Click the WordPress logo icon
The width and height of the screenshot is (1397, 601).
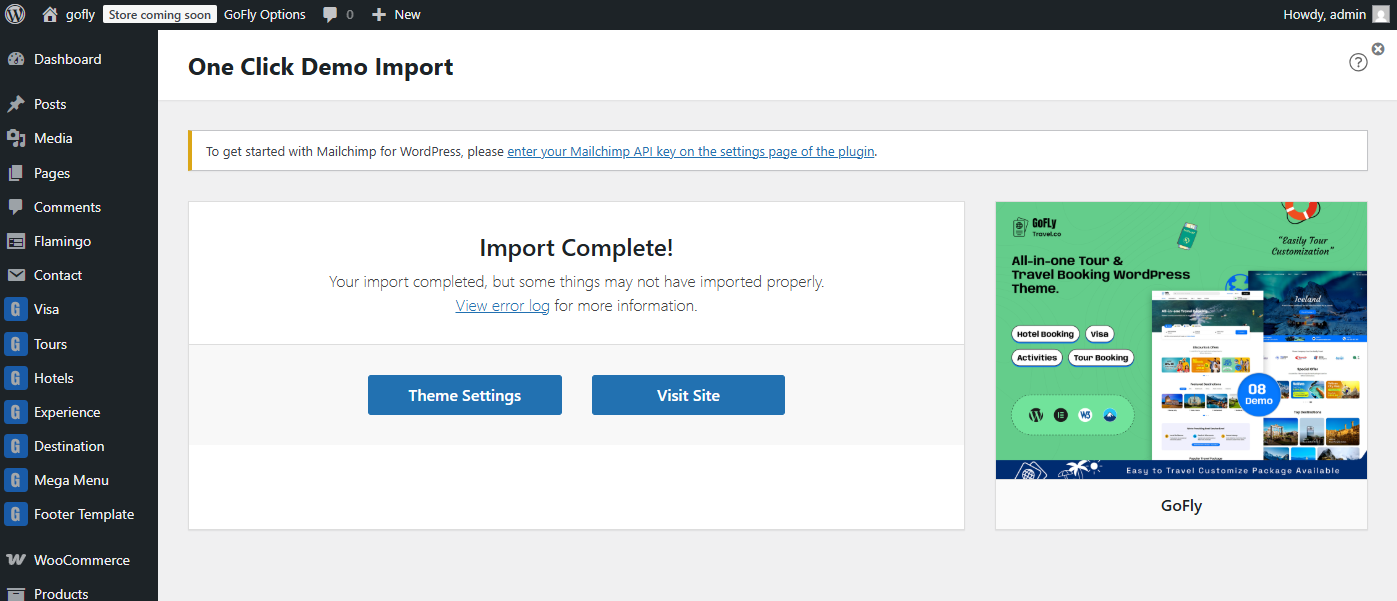click(x=15, y=14)
